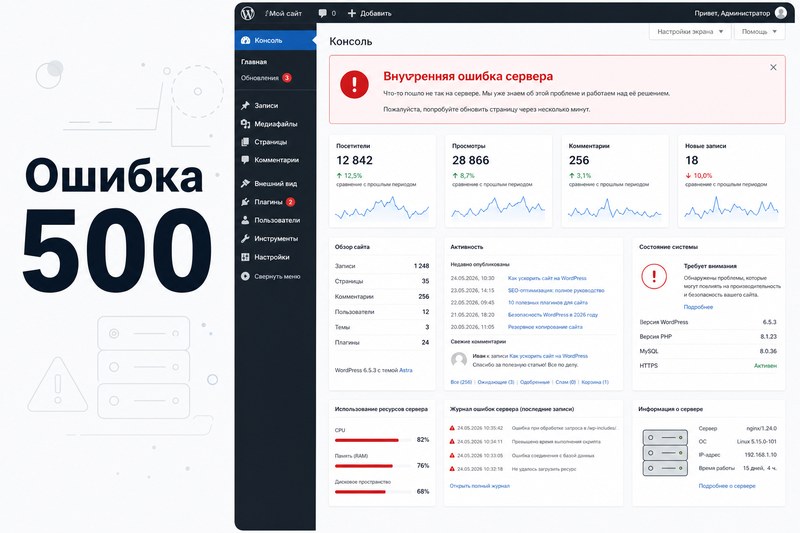This screenshot has height=533, width=800.
Task: Click the Инструменты wrench icon
Action: 245,238
